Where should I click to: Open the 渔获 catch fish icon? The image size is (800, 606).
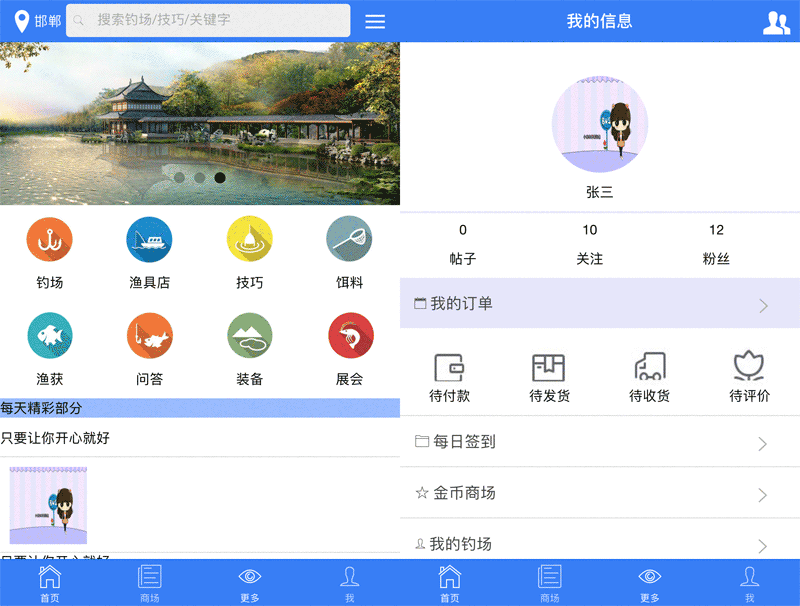coord(49,336)
